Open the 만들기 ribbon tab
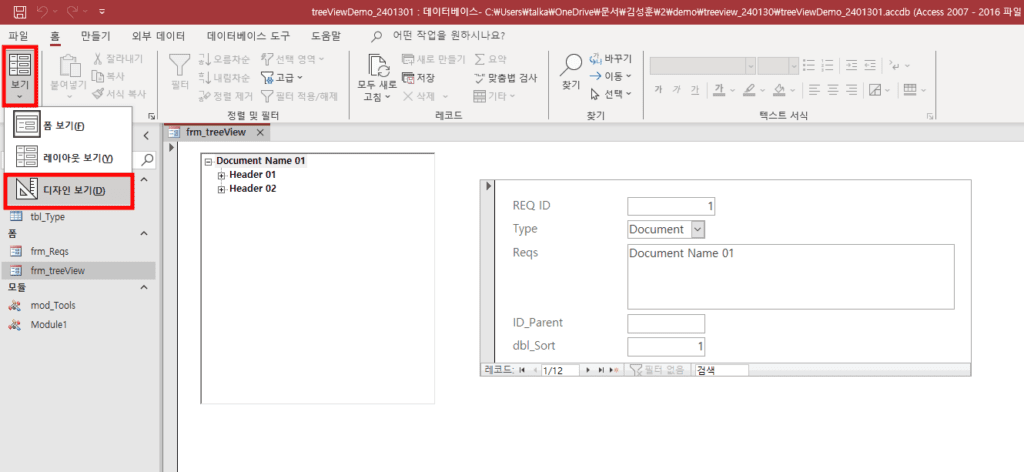This screenshot has height=472, width=1024. (95, 36)
